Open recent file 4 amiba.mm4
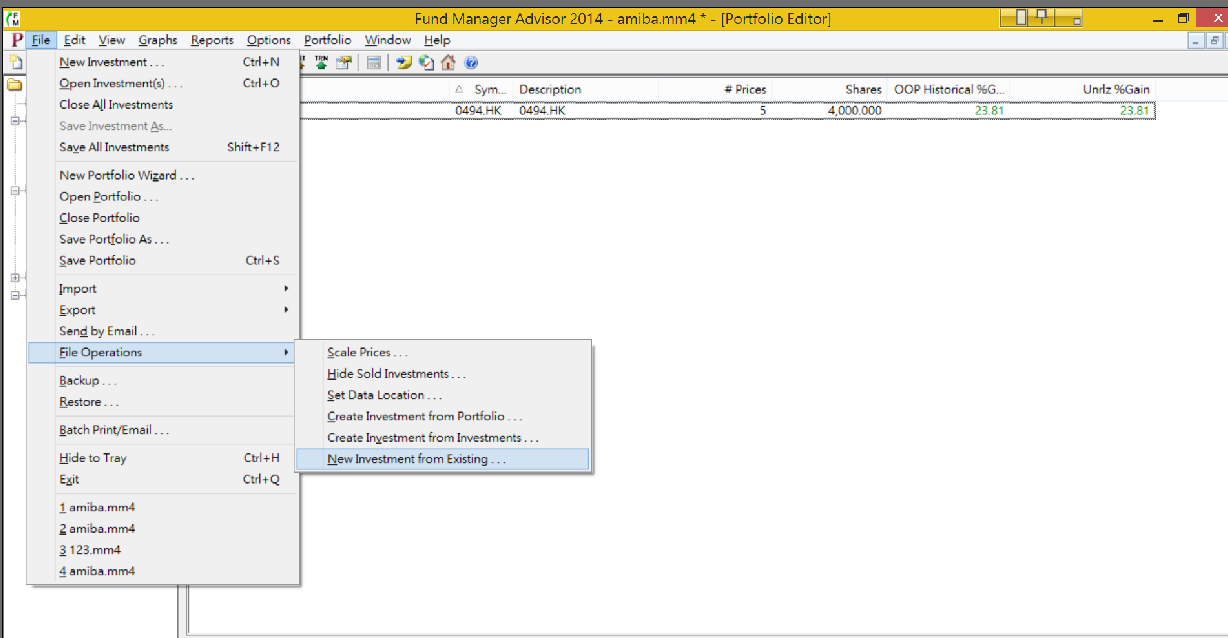 click(163, 571)
